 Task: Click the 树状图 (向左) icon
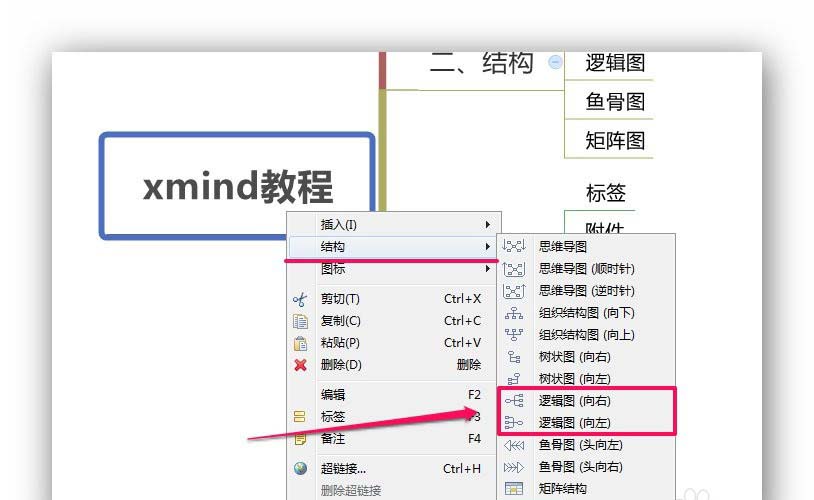tap(514, 379)
